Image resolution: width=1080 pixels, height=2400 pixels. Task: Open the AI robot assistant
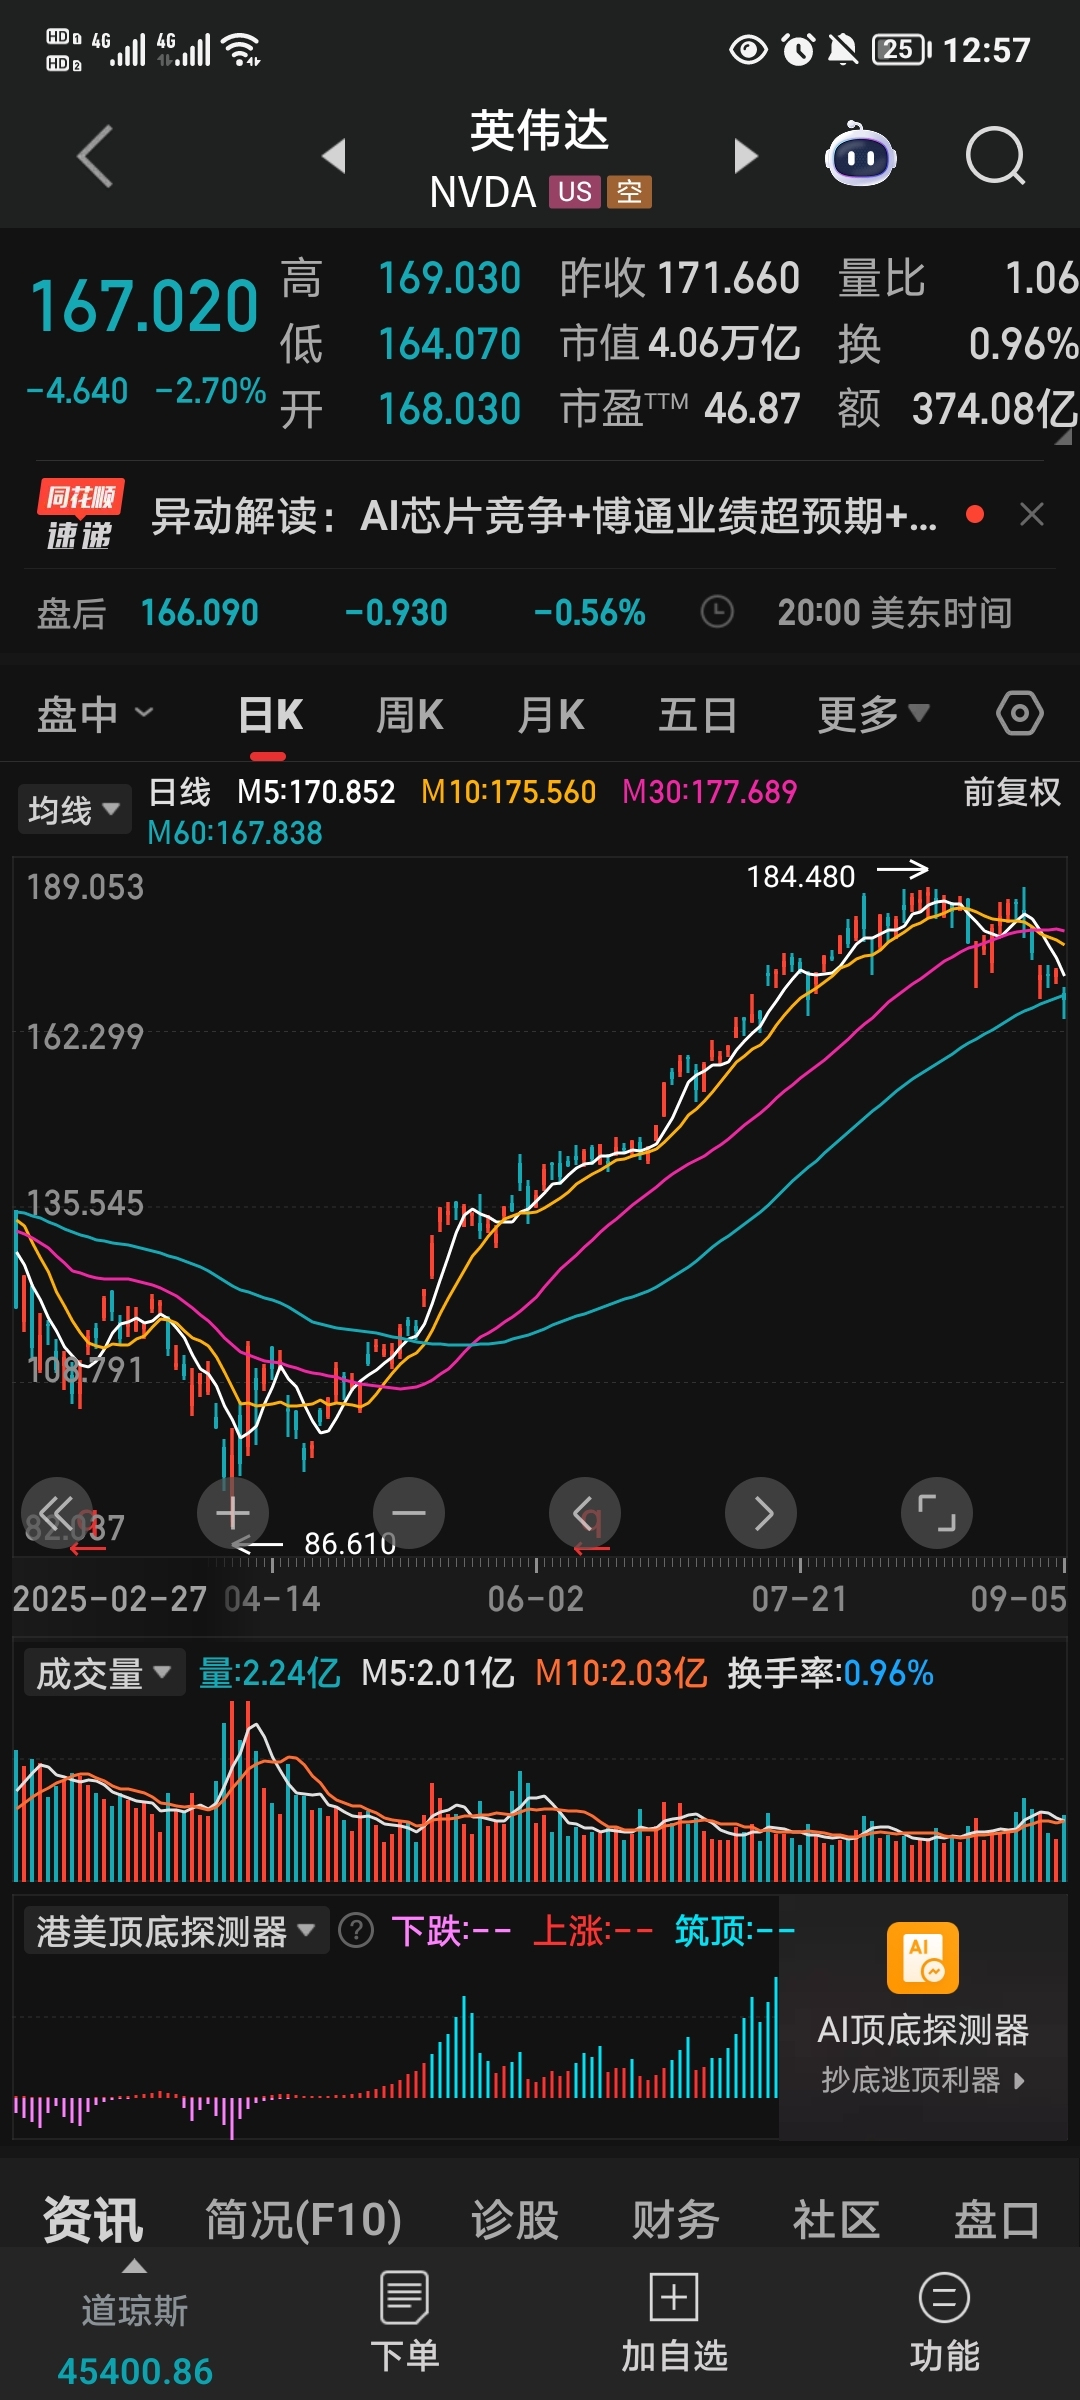[860, 155]
